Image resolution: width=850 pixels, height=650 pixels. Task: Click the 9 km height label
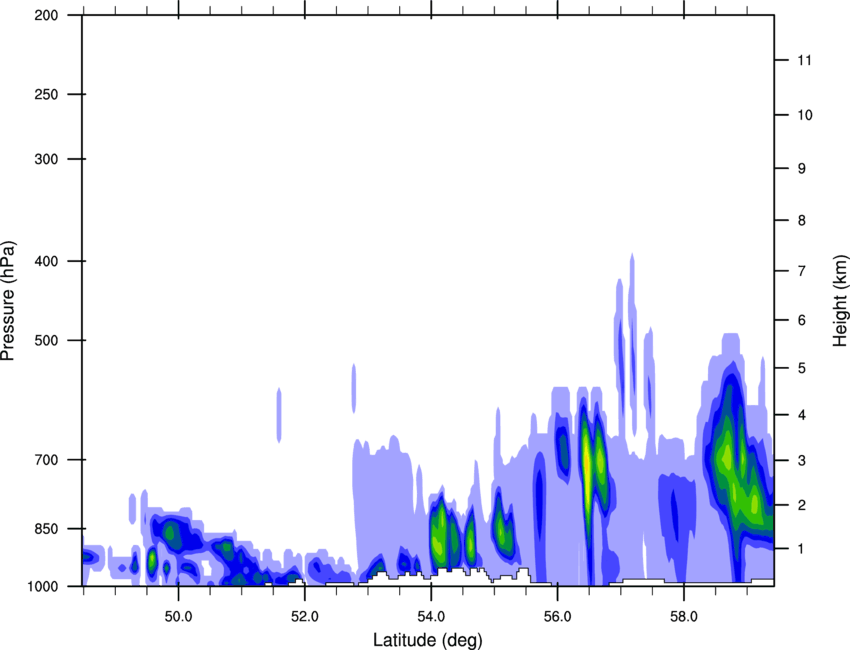(x=802, y=169)
